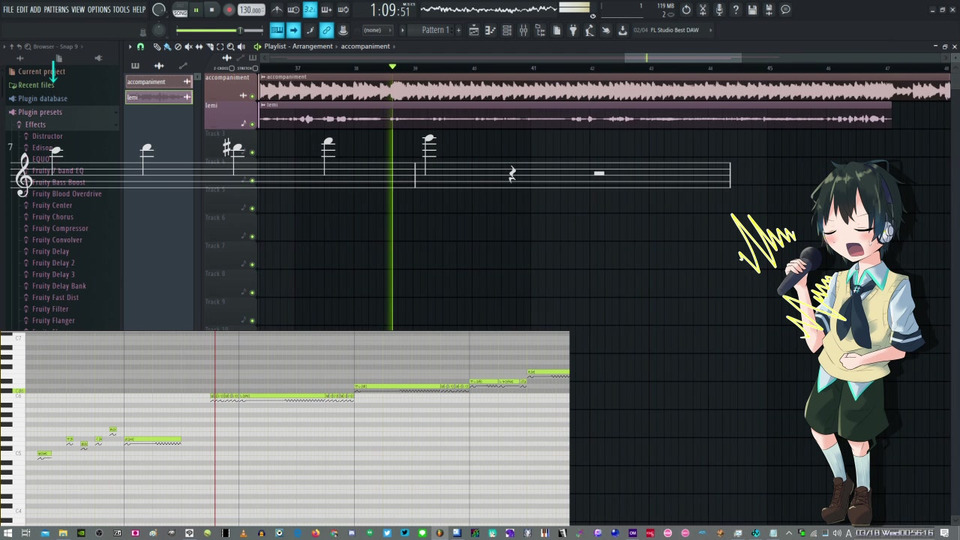Toggle Pat/Song mode switch
Screen dimensions: 960x540
180,10
